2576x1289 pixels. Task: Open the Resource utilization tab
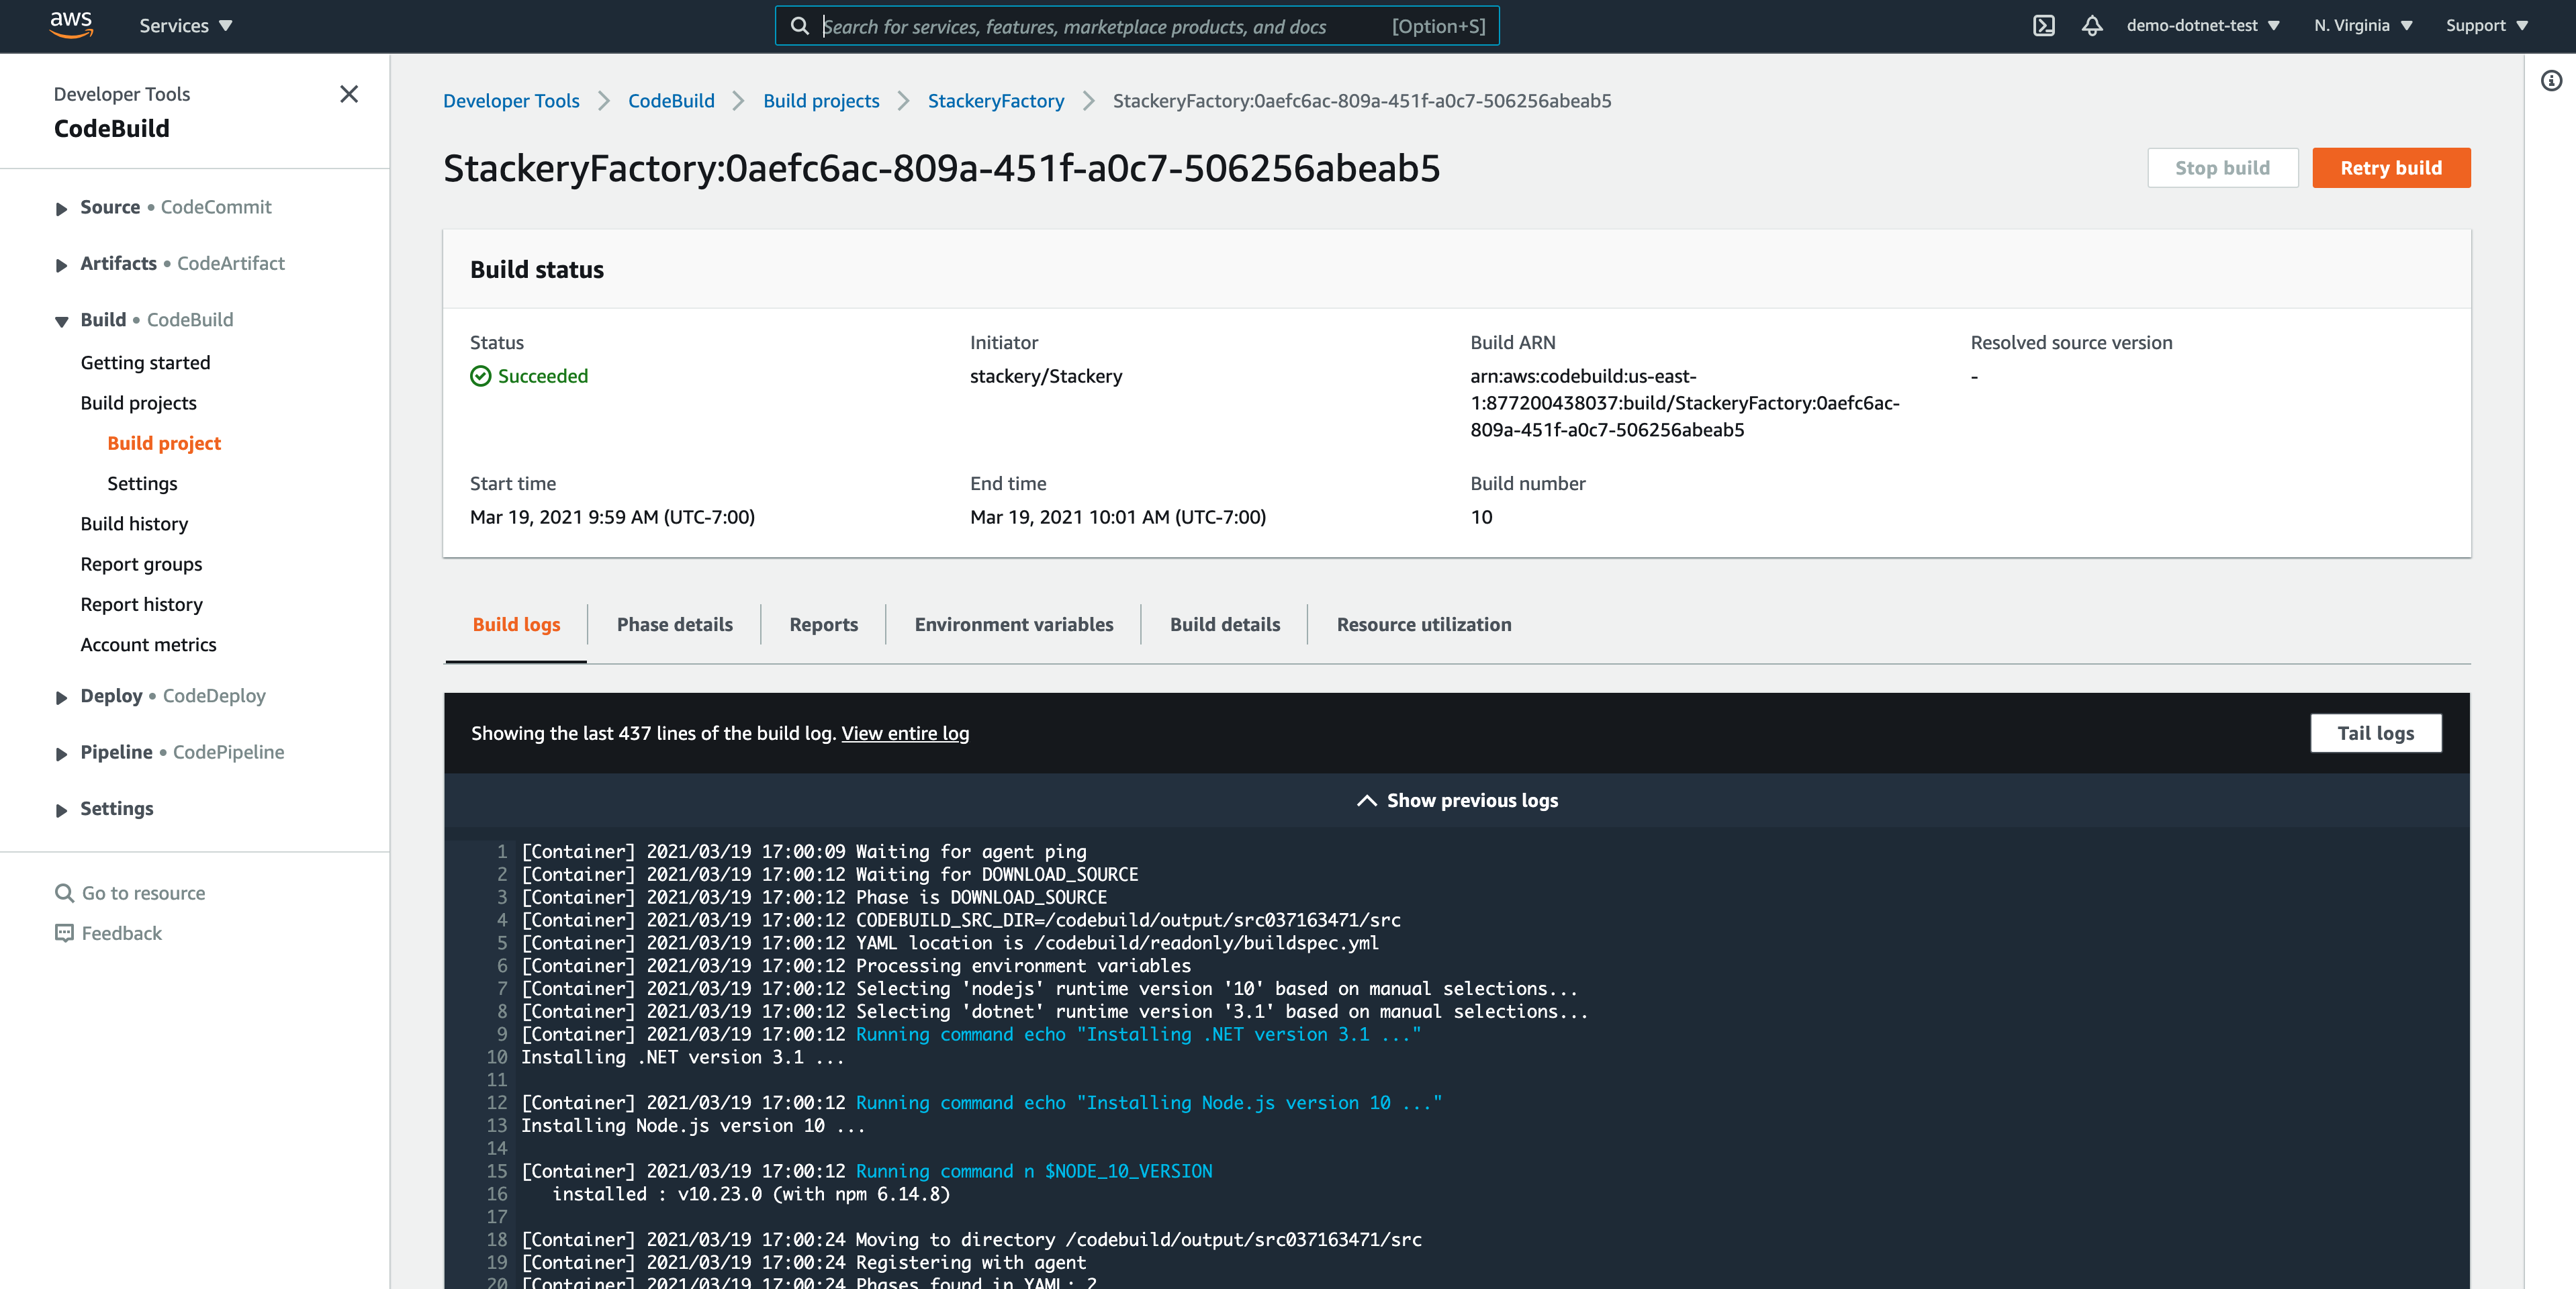(1423, 625)
